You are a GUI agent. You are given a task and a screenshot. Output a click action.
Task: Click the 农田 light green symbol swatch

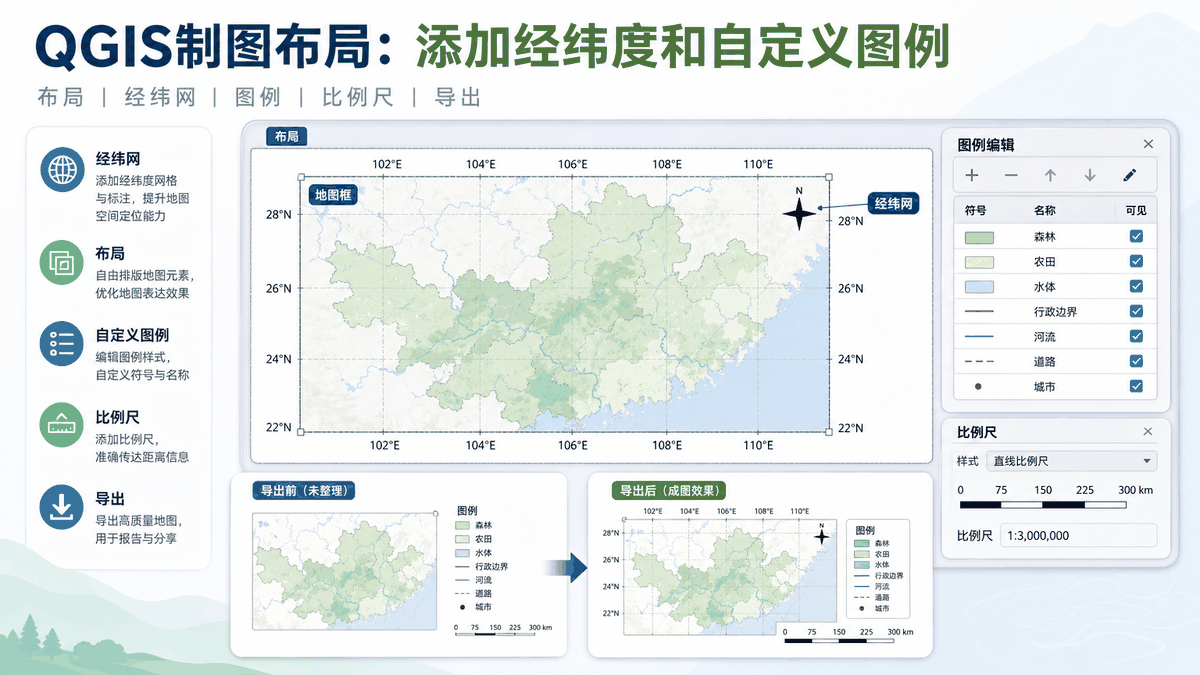click(x=979, y=262)
